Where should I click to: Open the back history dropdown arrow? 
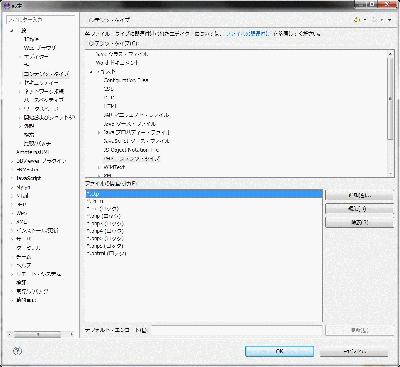pos(365,20)
